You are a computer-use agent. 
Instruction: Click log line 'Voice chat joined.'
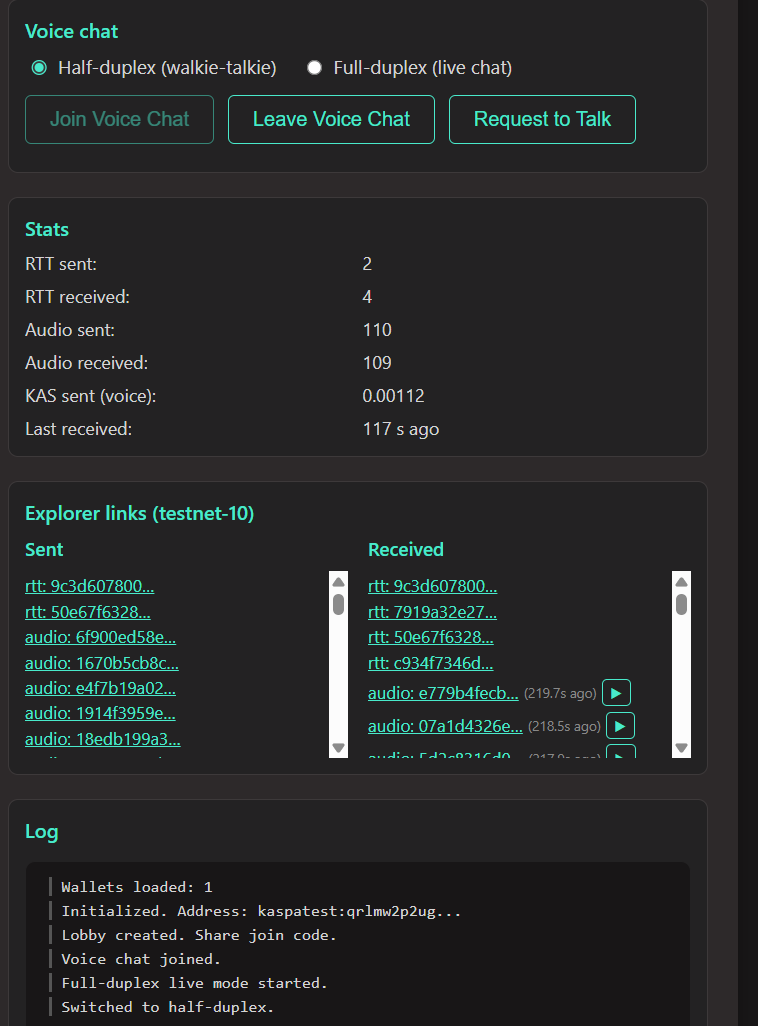(141, 959)
